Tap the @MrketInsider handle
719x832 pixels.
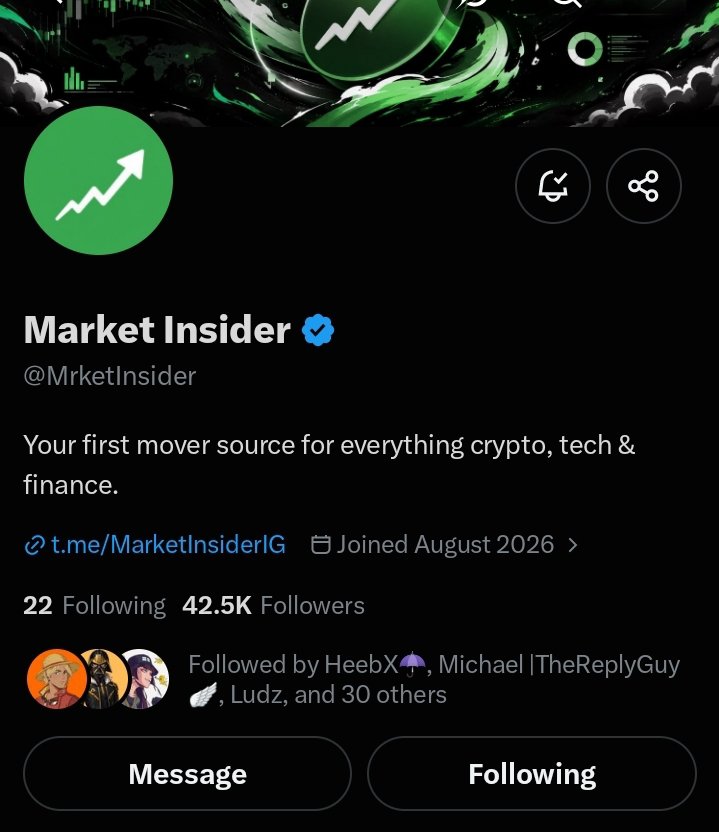point(110,376)
